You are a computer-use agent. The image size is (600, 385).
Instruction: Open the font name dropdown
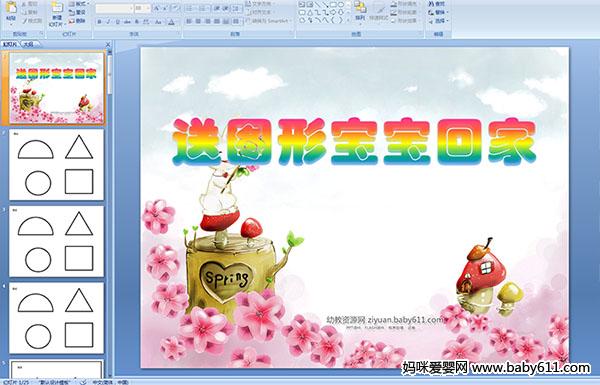coord(131,8)
